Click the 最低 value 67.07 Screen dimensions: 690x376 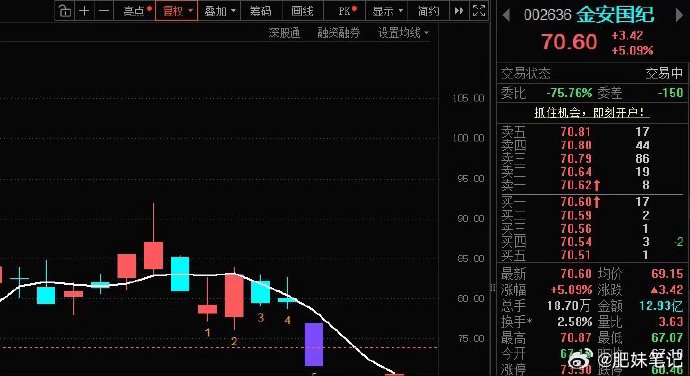pyautogui.click(x=667, y=338)
